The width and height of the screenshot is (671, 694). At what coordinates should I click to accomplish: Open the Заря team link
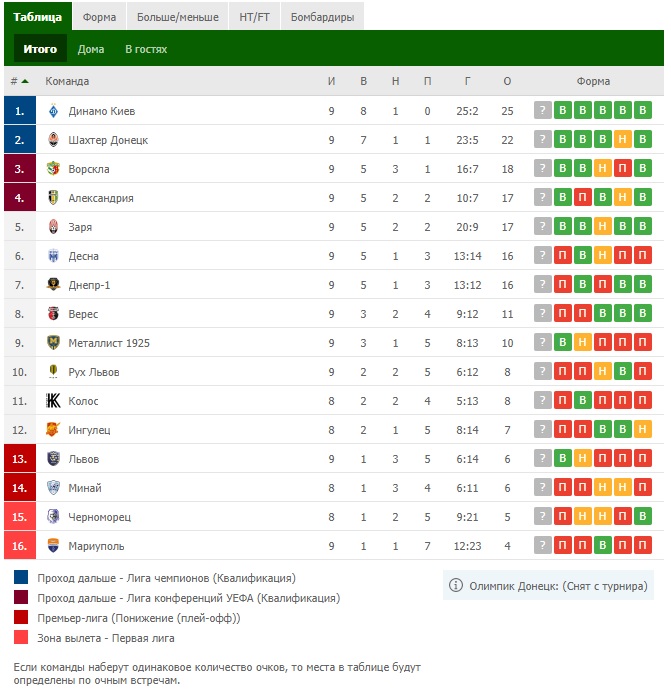[80, 227]
